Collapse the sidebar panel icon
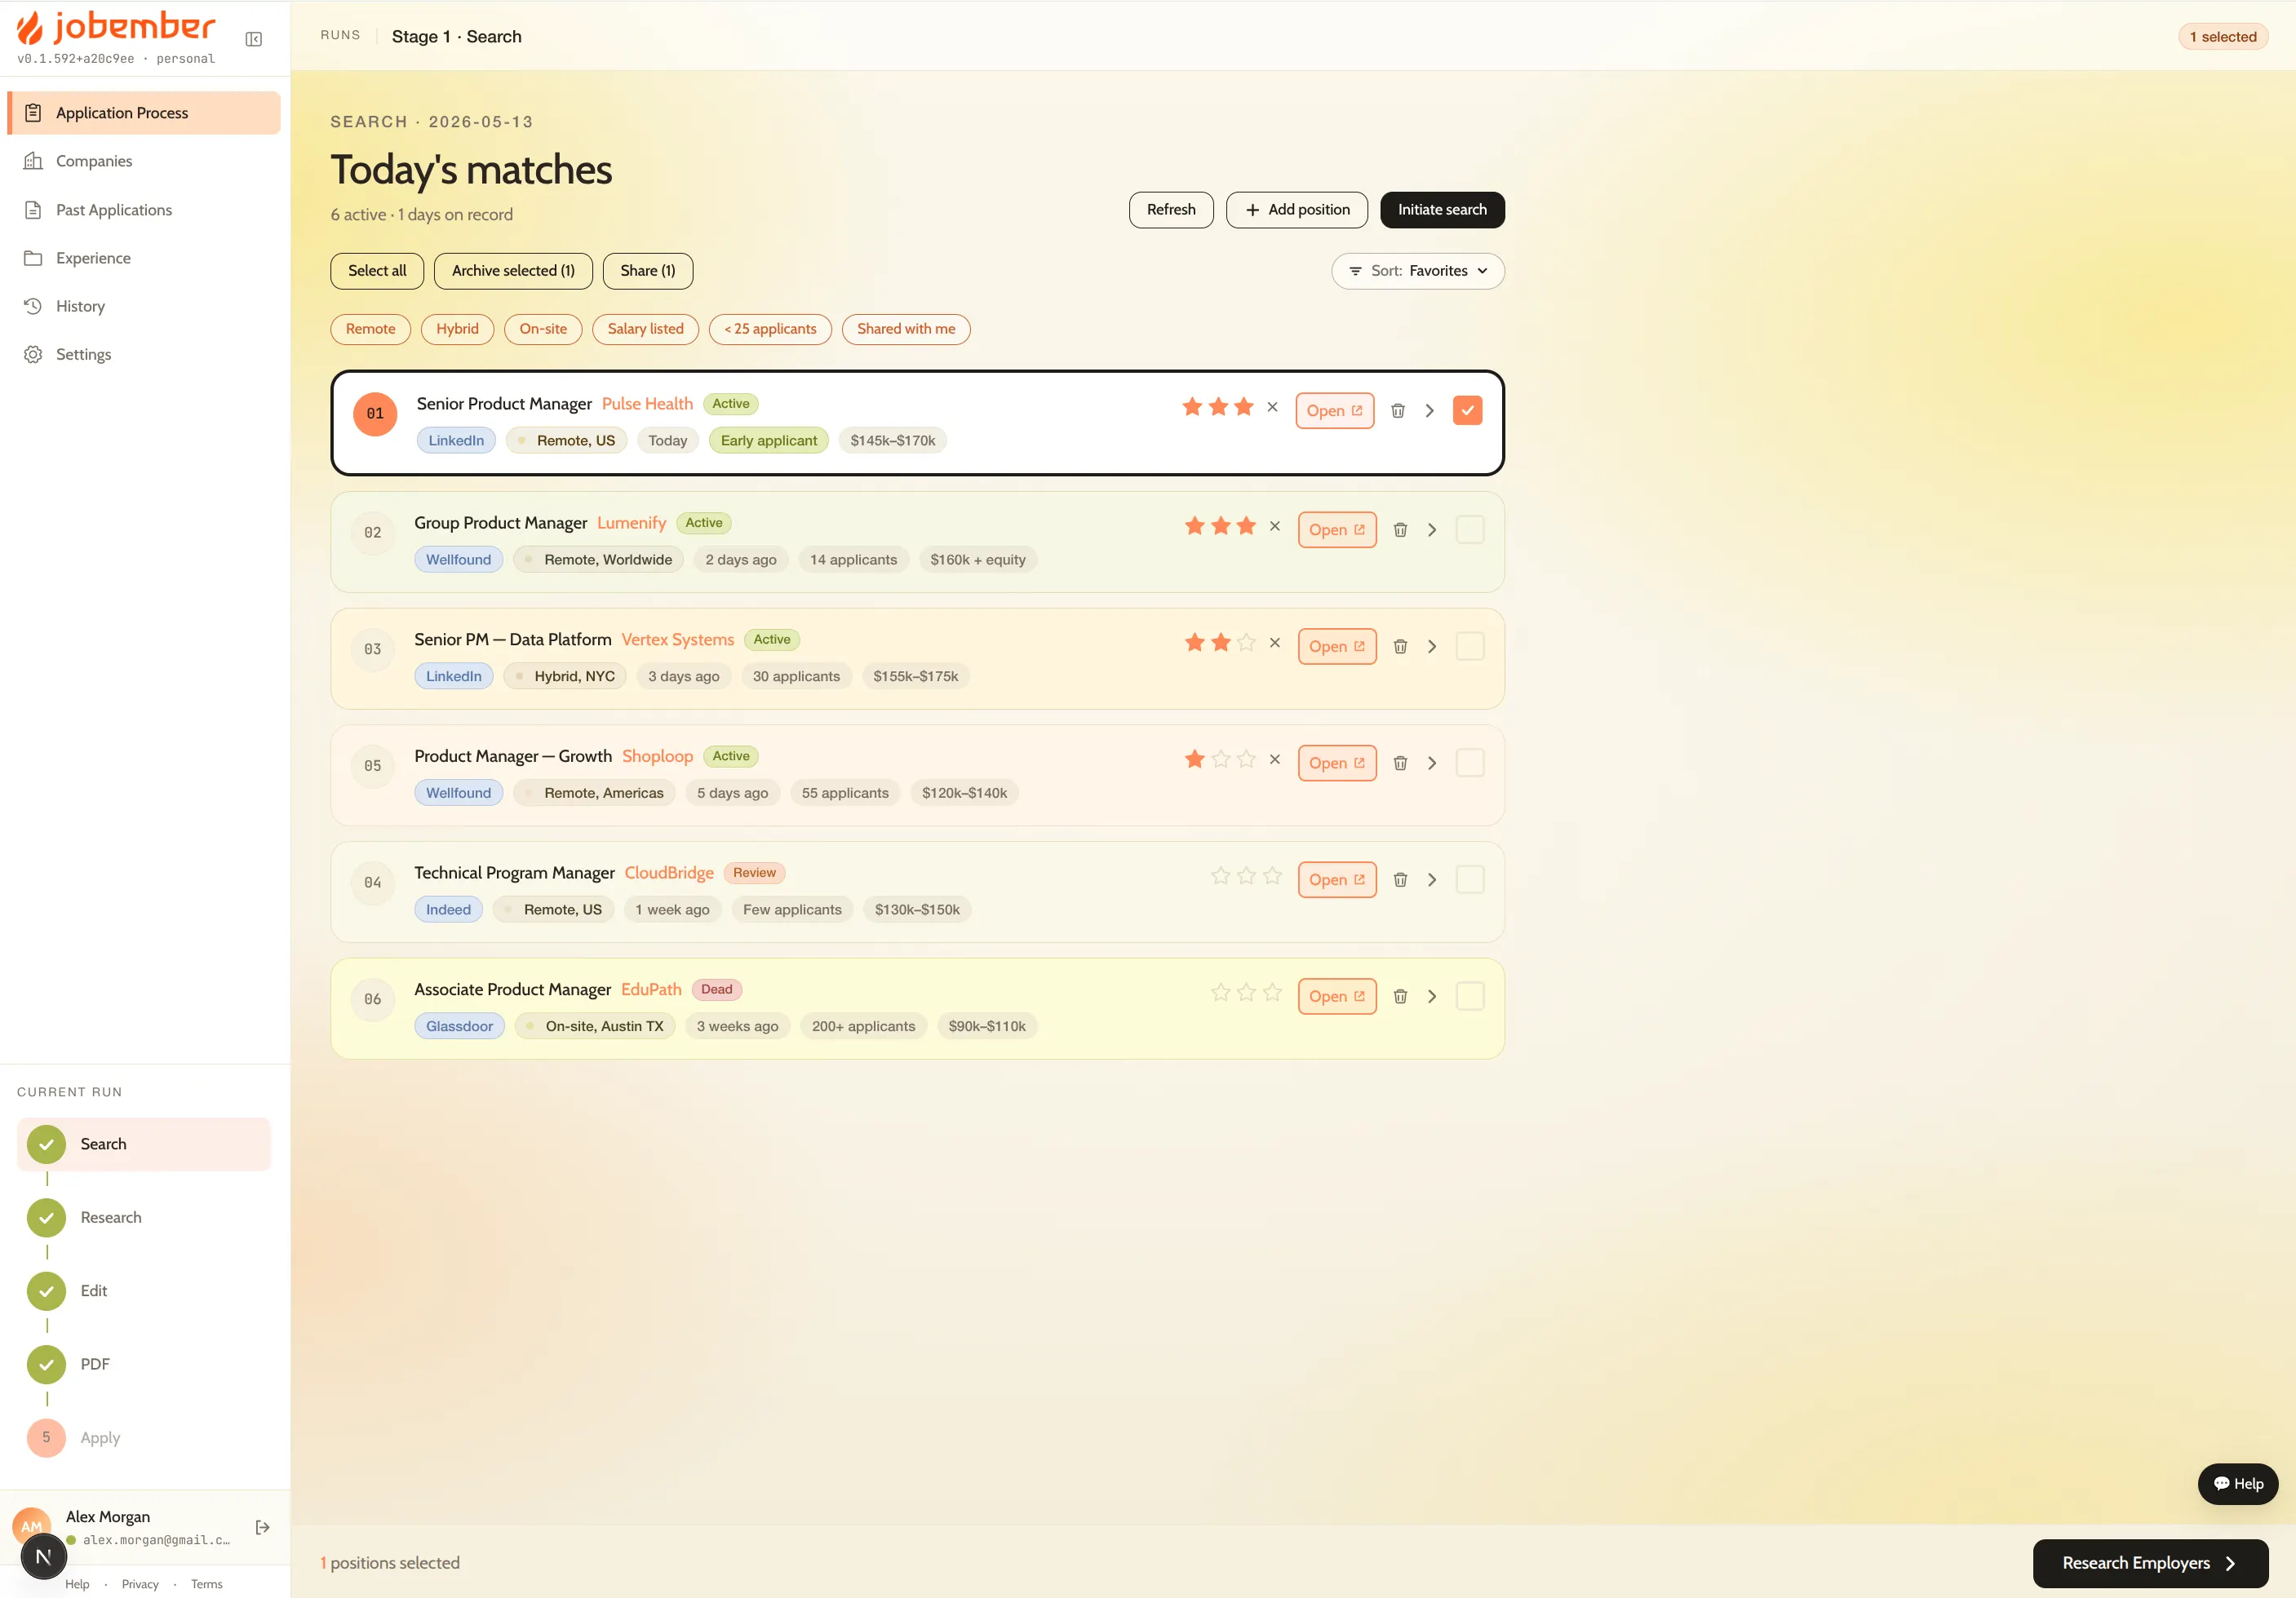 254,39
